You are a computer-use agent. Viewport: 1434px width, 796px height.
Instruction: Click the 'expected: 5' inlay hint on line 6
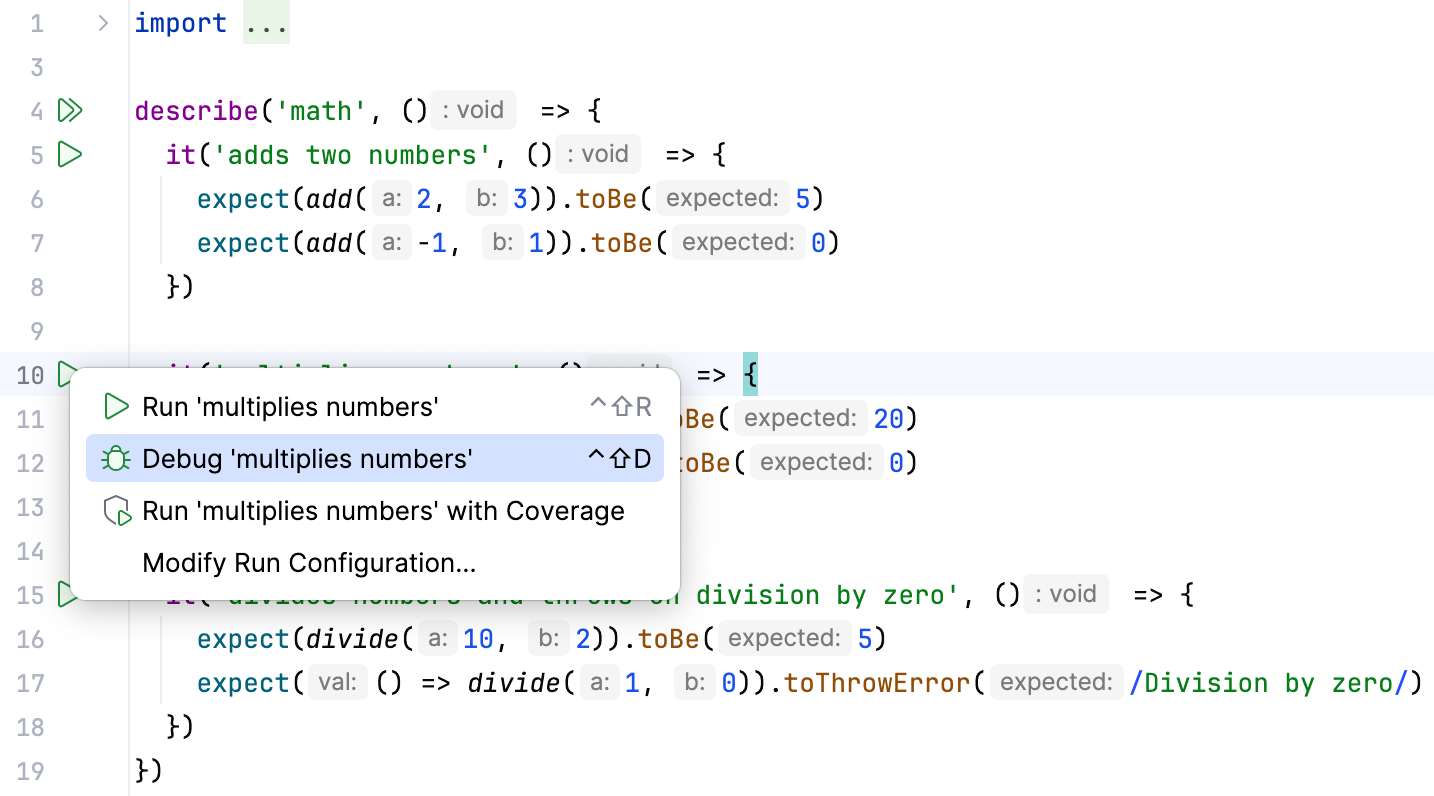[722, 198]
